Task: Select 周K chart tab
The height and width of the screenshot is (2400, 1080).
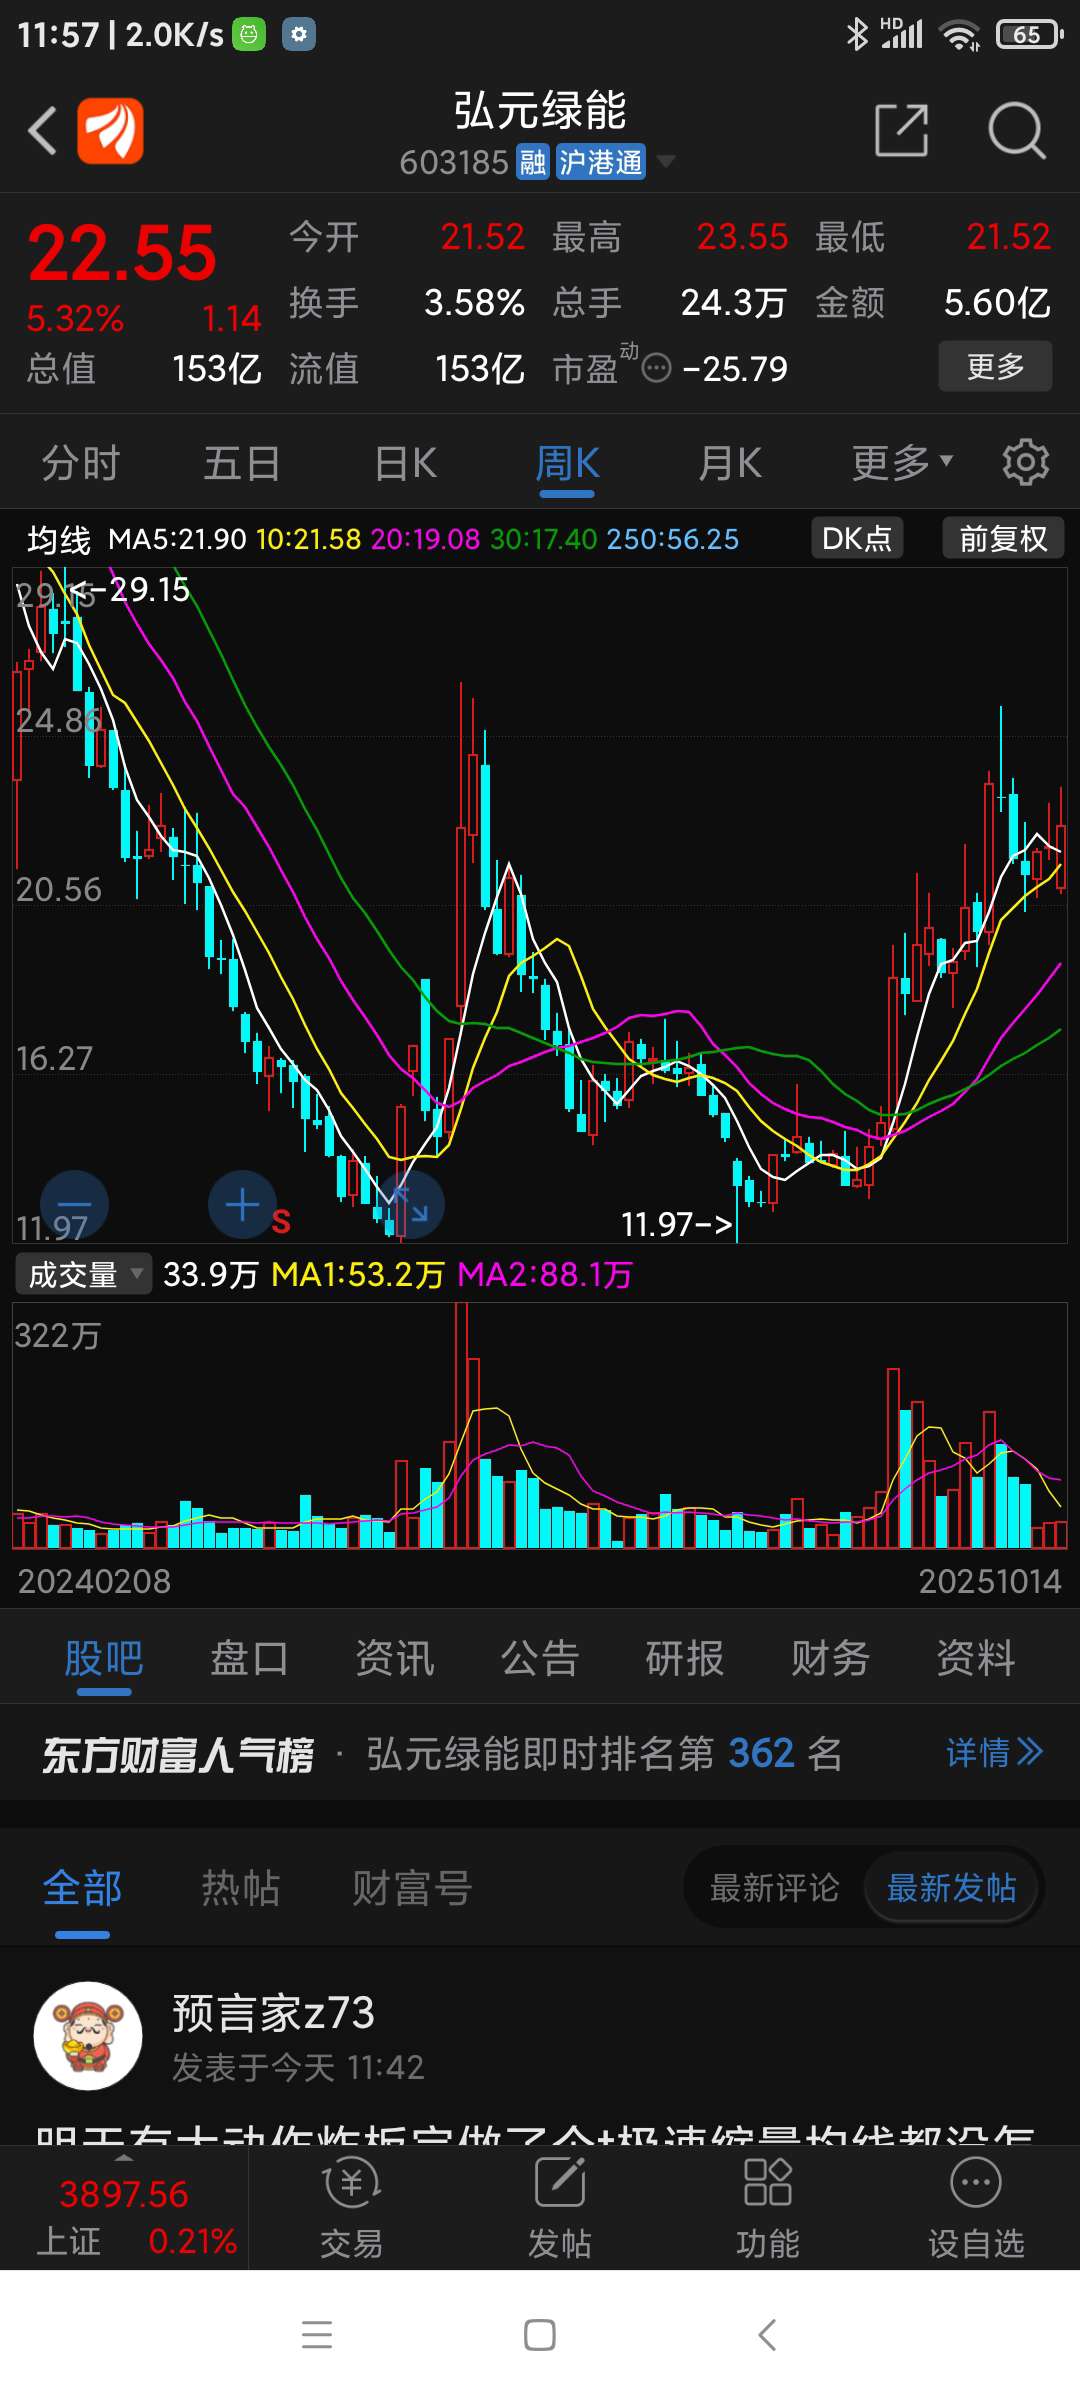Action: 567,463
